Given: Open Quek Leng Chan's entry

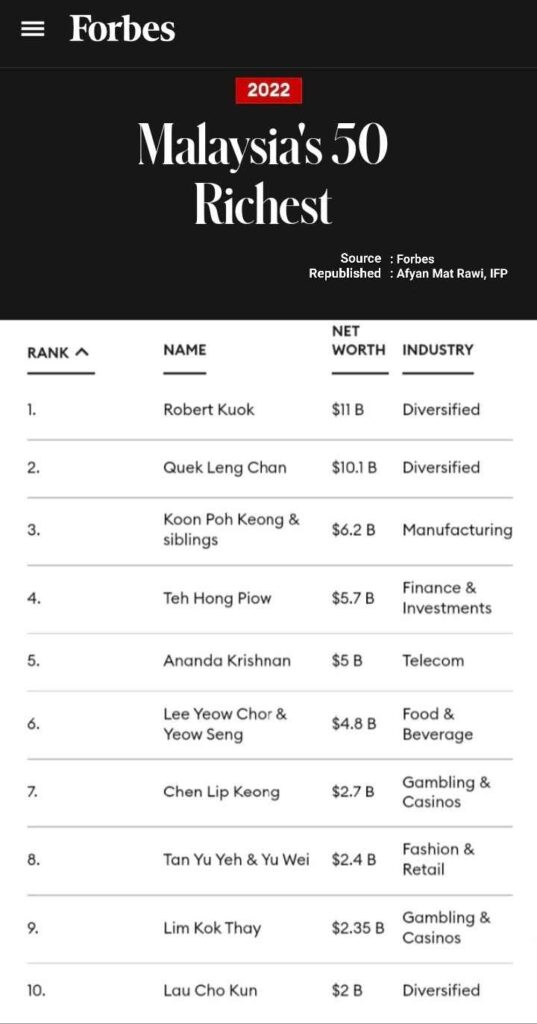Looking at the screenshot, I should 225,468.
